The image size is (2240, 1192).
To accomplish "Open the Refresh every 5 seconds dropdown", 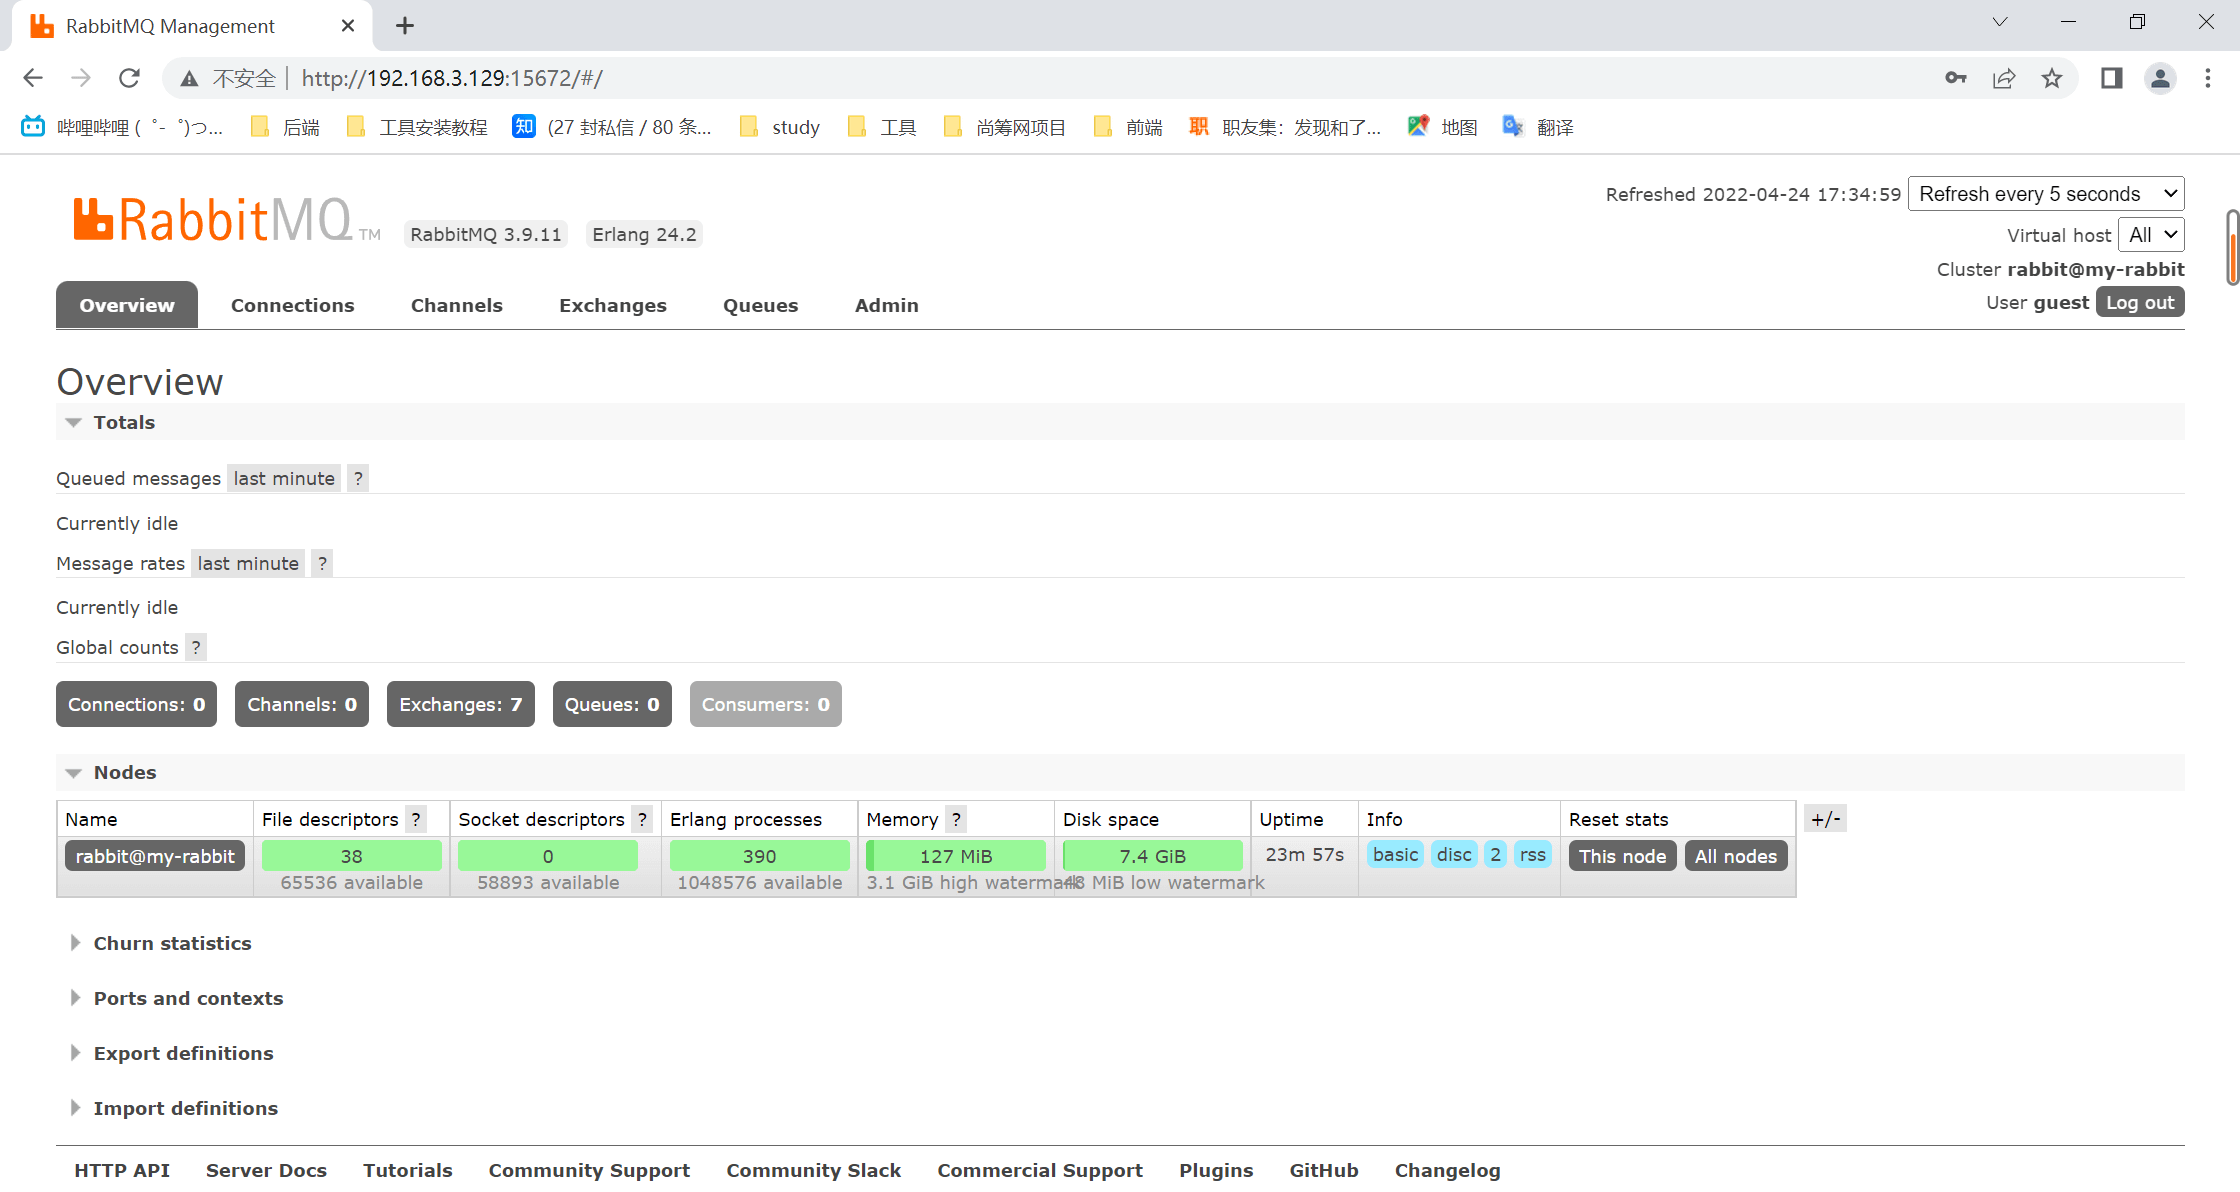I will tap(2046, 194).
